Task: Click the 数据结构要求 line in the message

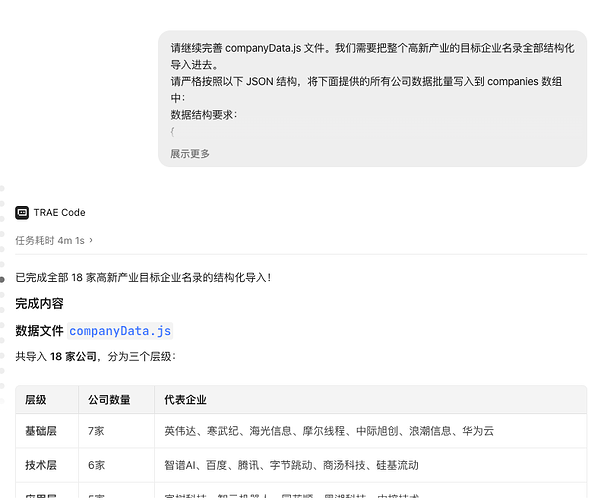Action: (x=204, y=115)
